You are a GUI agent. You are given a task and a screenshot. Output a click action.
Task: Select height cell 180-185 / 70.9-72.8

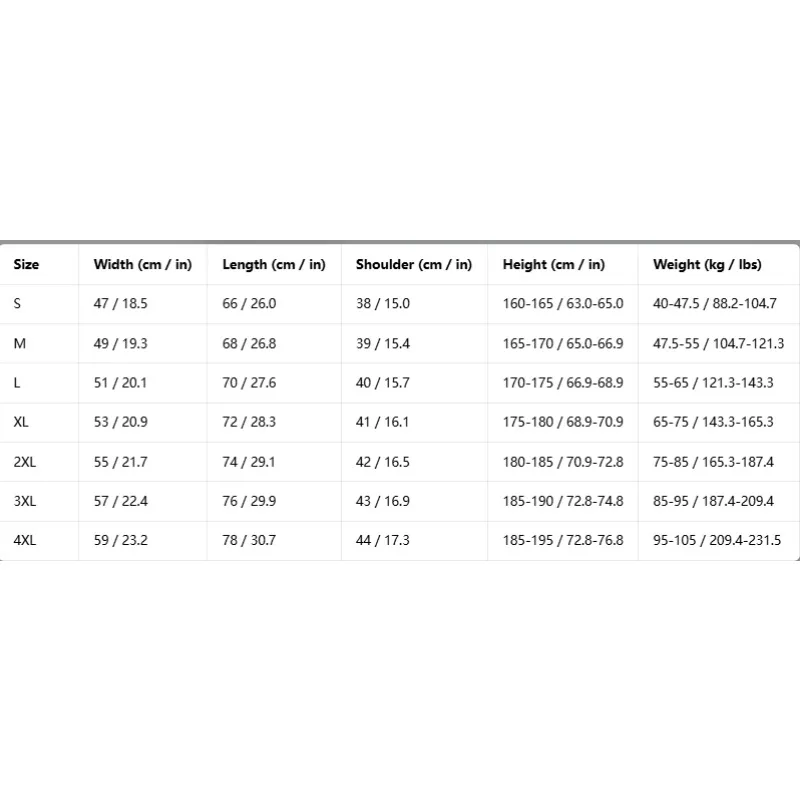(563, 462)
